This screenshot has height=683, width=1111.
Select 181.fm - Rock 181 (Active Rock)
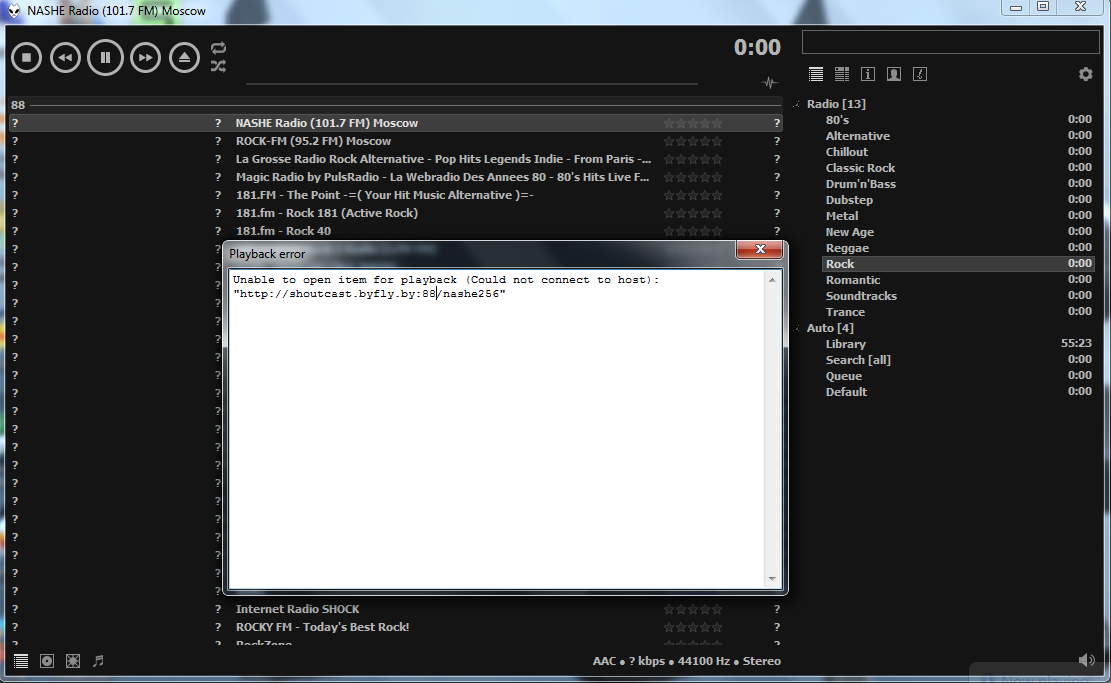click(395, 213)
